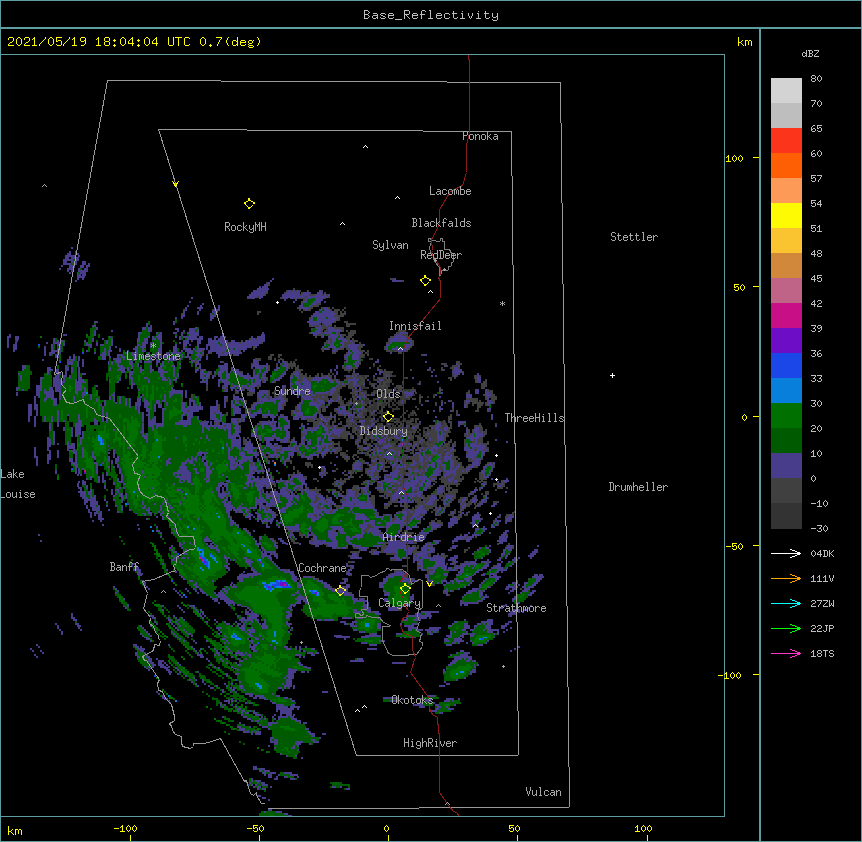Image resolution: width=862 pixels, height=842 pixels.
Task: Click the Limestone label
Action: (153, 356)
